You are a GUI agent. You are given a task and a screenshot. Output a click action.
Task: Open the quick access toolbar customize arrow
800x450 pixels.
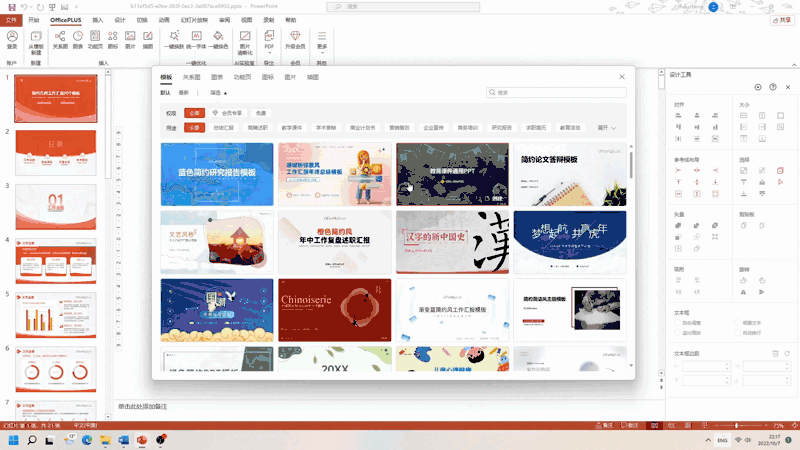(x=77, y=7)
